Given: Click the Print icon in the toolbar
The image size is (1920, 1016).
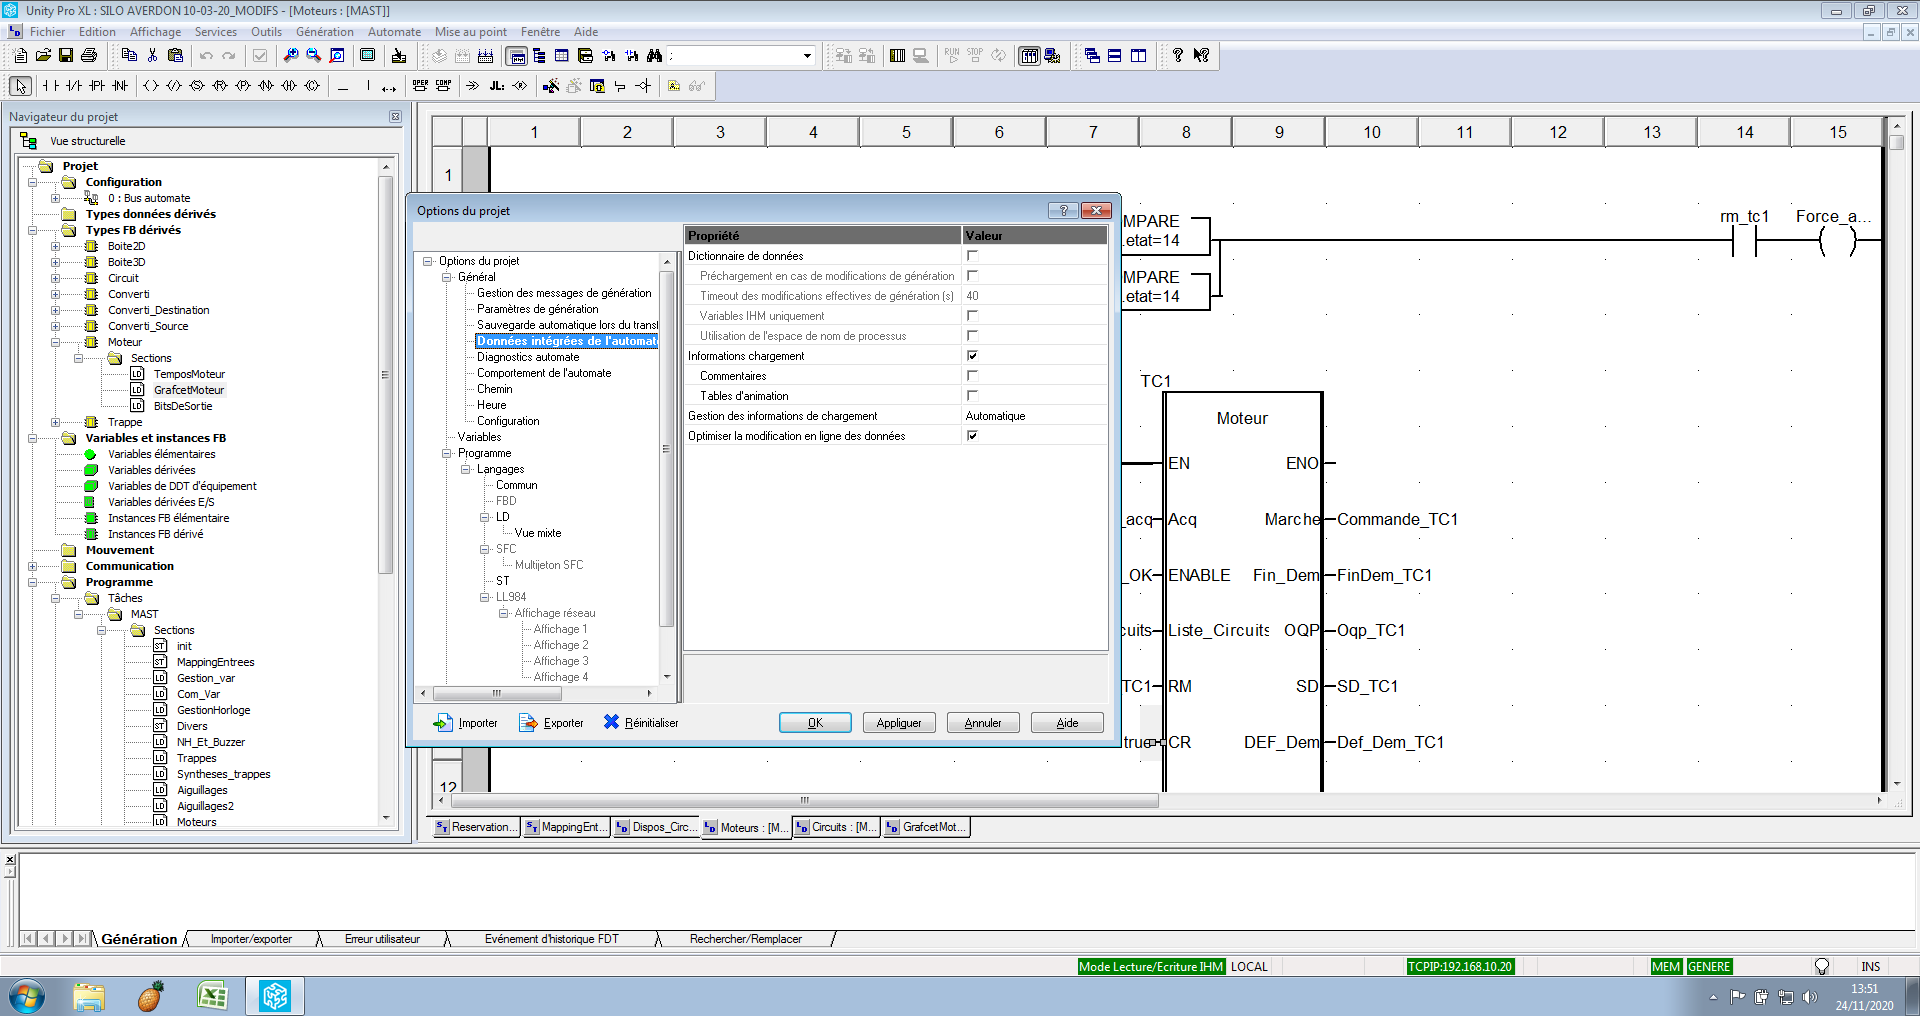Looking at the screenshot, I should tap(89, 56).
